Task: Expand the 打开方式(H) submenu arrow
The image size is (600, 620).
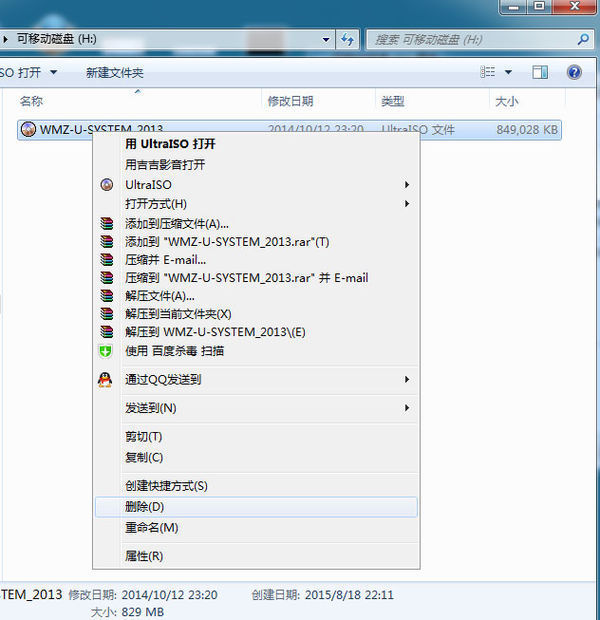Action: [407, 204]
